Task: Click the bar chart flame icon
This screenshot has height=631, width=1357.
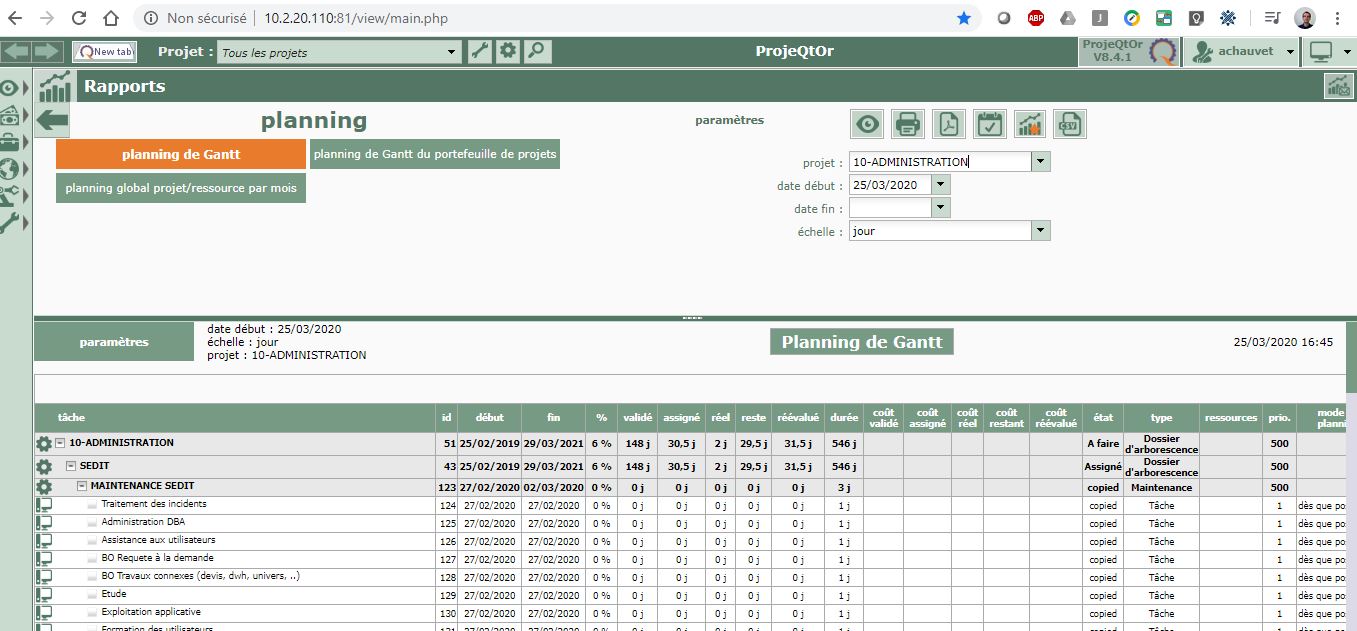Action: (x=1029, y=124)
